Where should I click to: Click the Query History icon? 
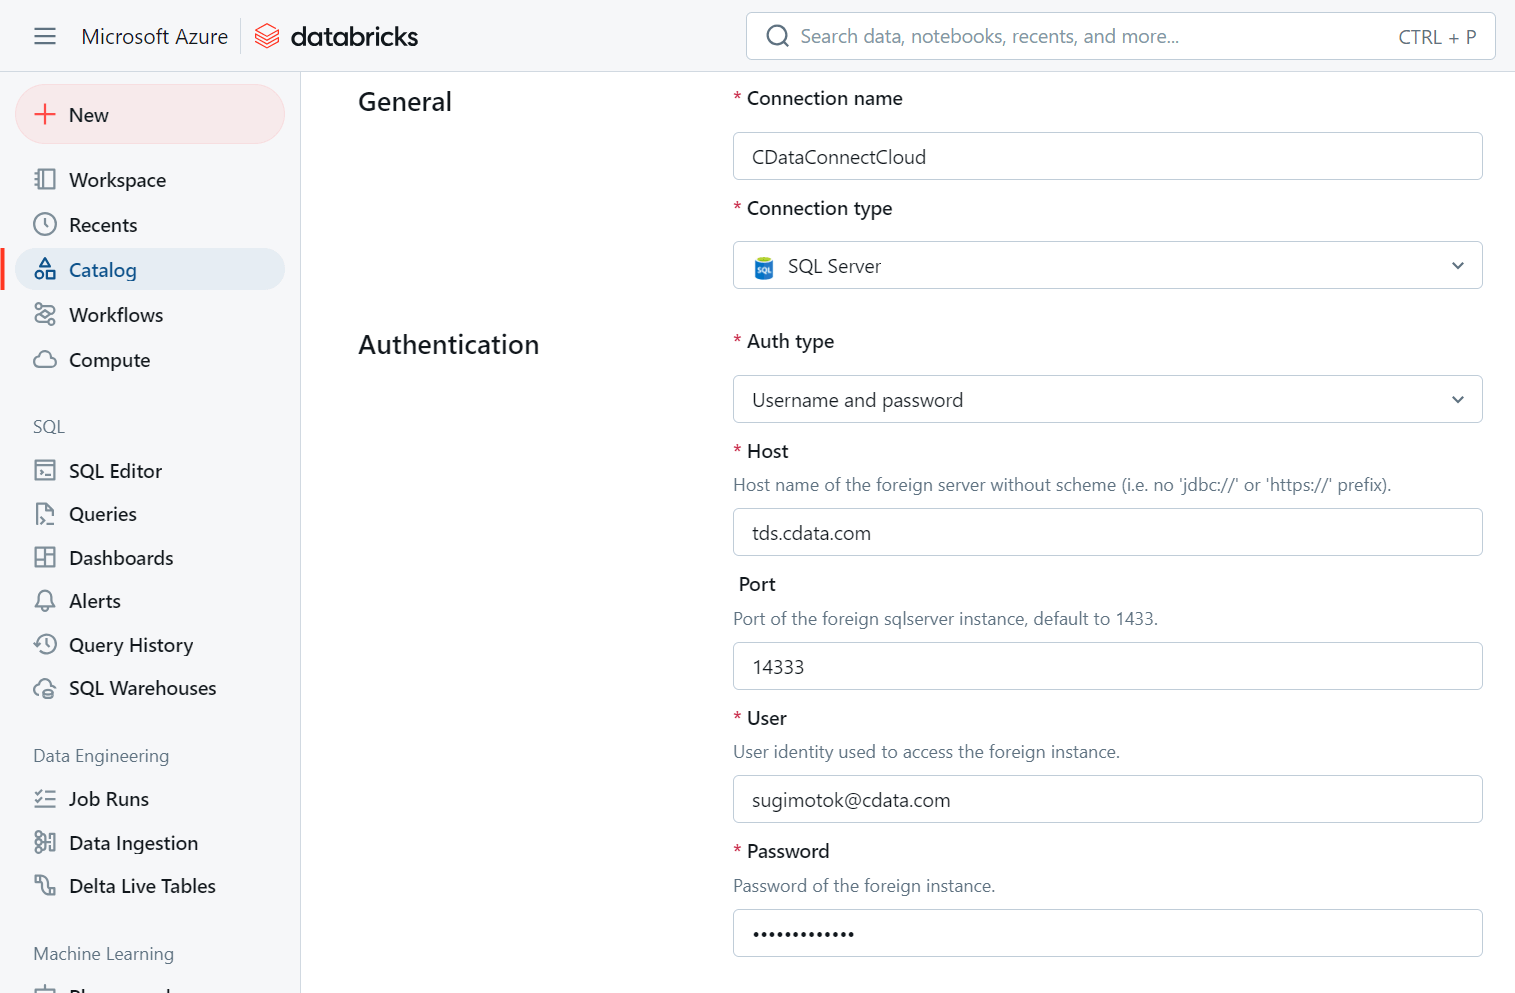tap(45, 644)
